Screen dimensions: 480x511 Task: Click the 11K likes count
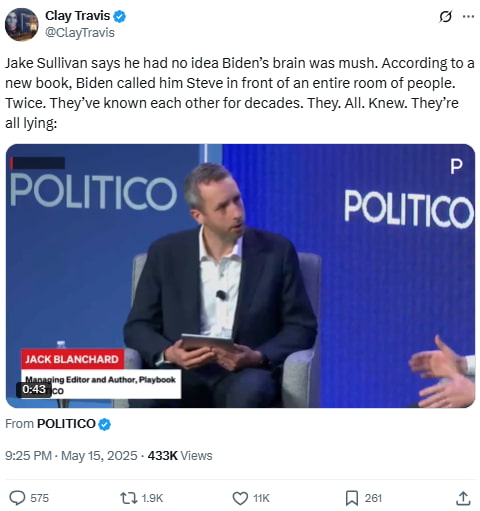coord(261,498)
